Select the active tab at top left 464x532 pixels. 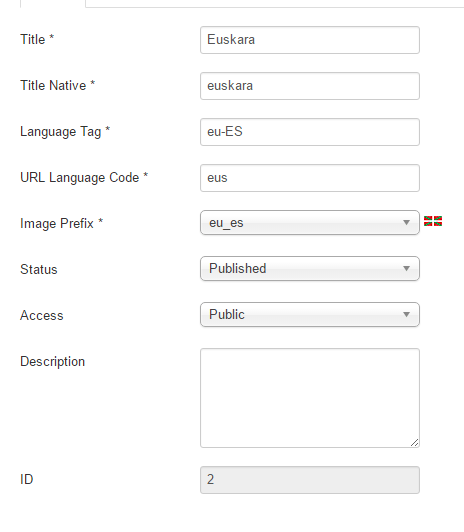53,3
